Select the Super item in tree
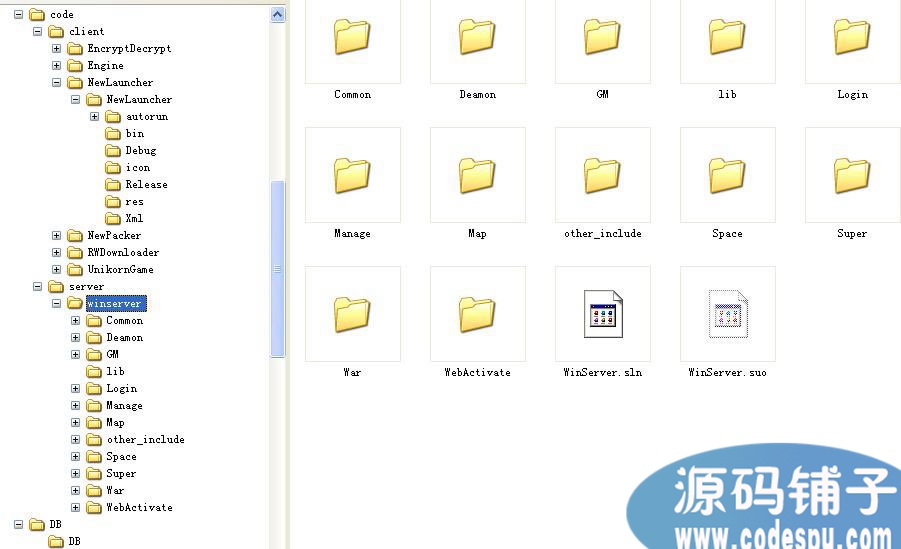901x549 pixels. coord(121,473)
